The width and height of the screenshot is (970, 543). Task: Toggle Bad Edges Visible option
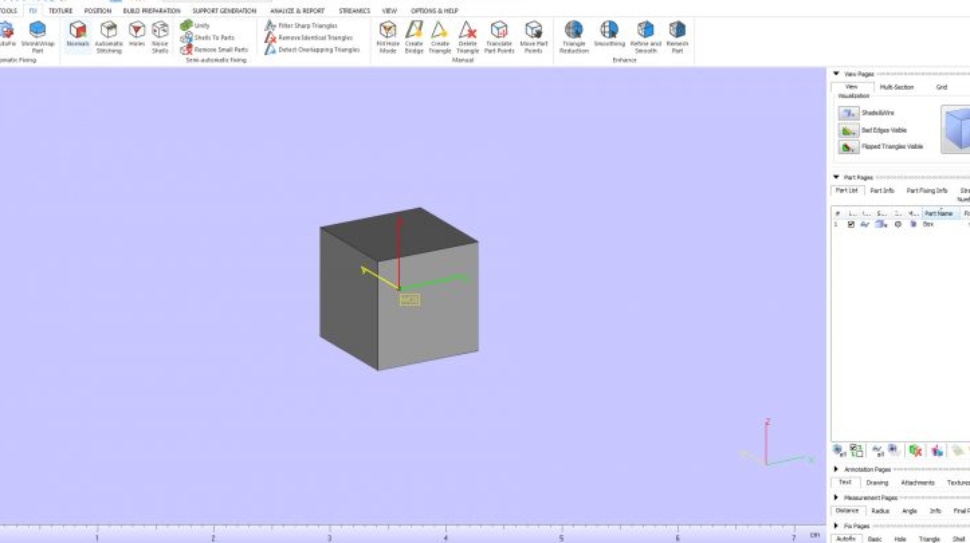[x=849, y=130]
